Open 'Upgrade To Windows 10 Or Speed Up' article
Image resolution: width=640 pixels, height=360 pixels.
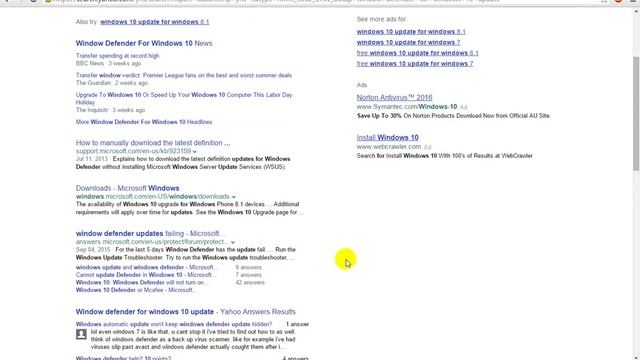tap(184, 98)
